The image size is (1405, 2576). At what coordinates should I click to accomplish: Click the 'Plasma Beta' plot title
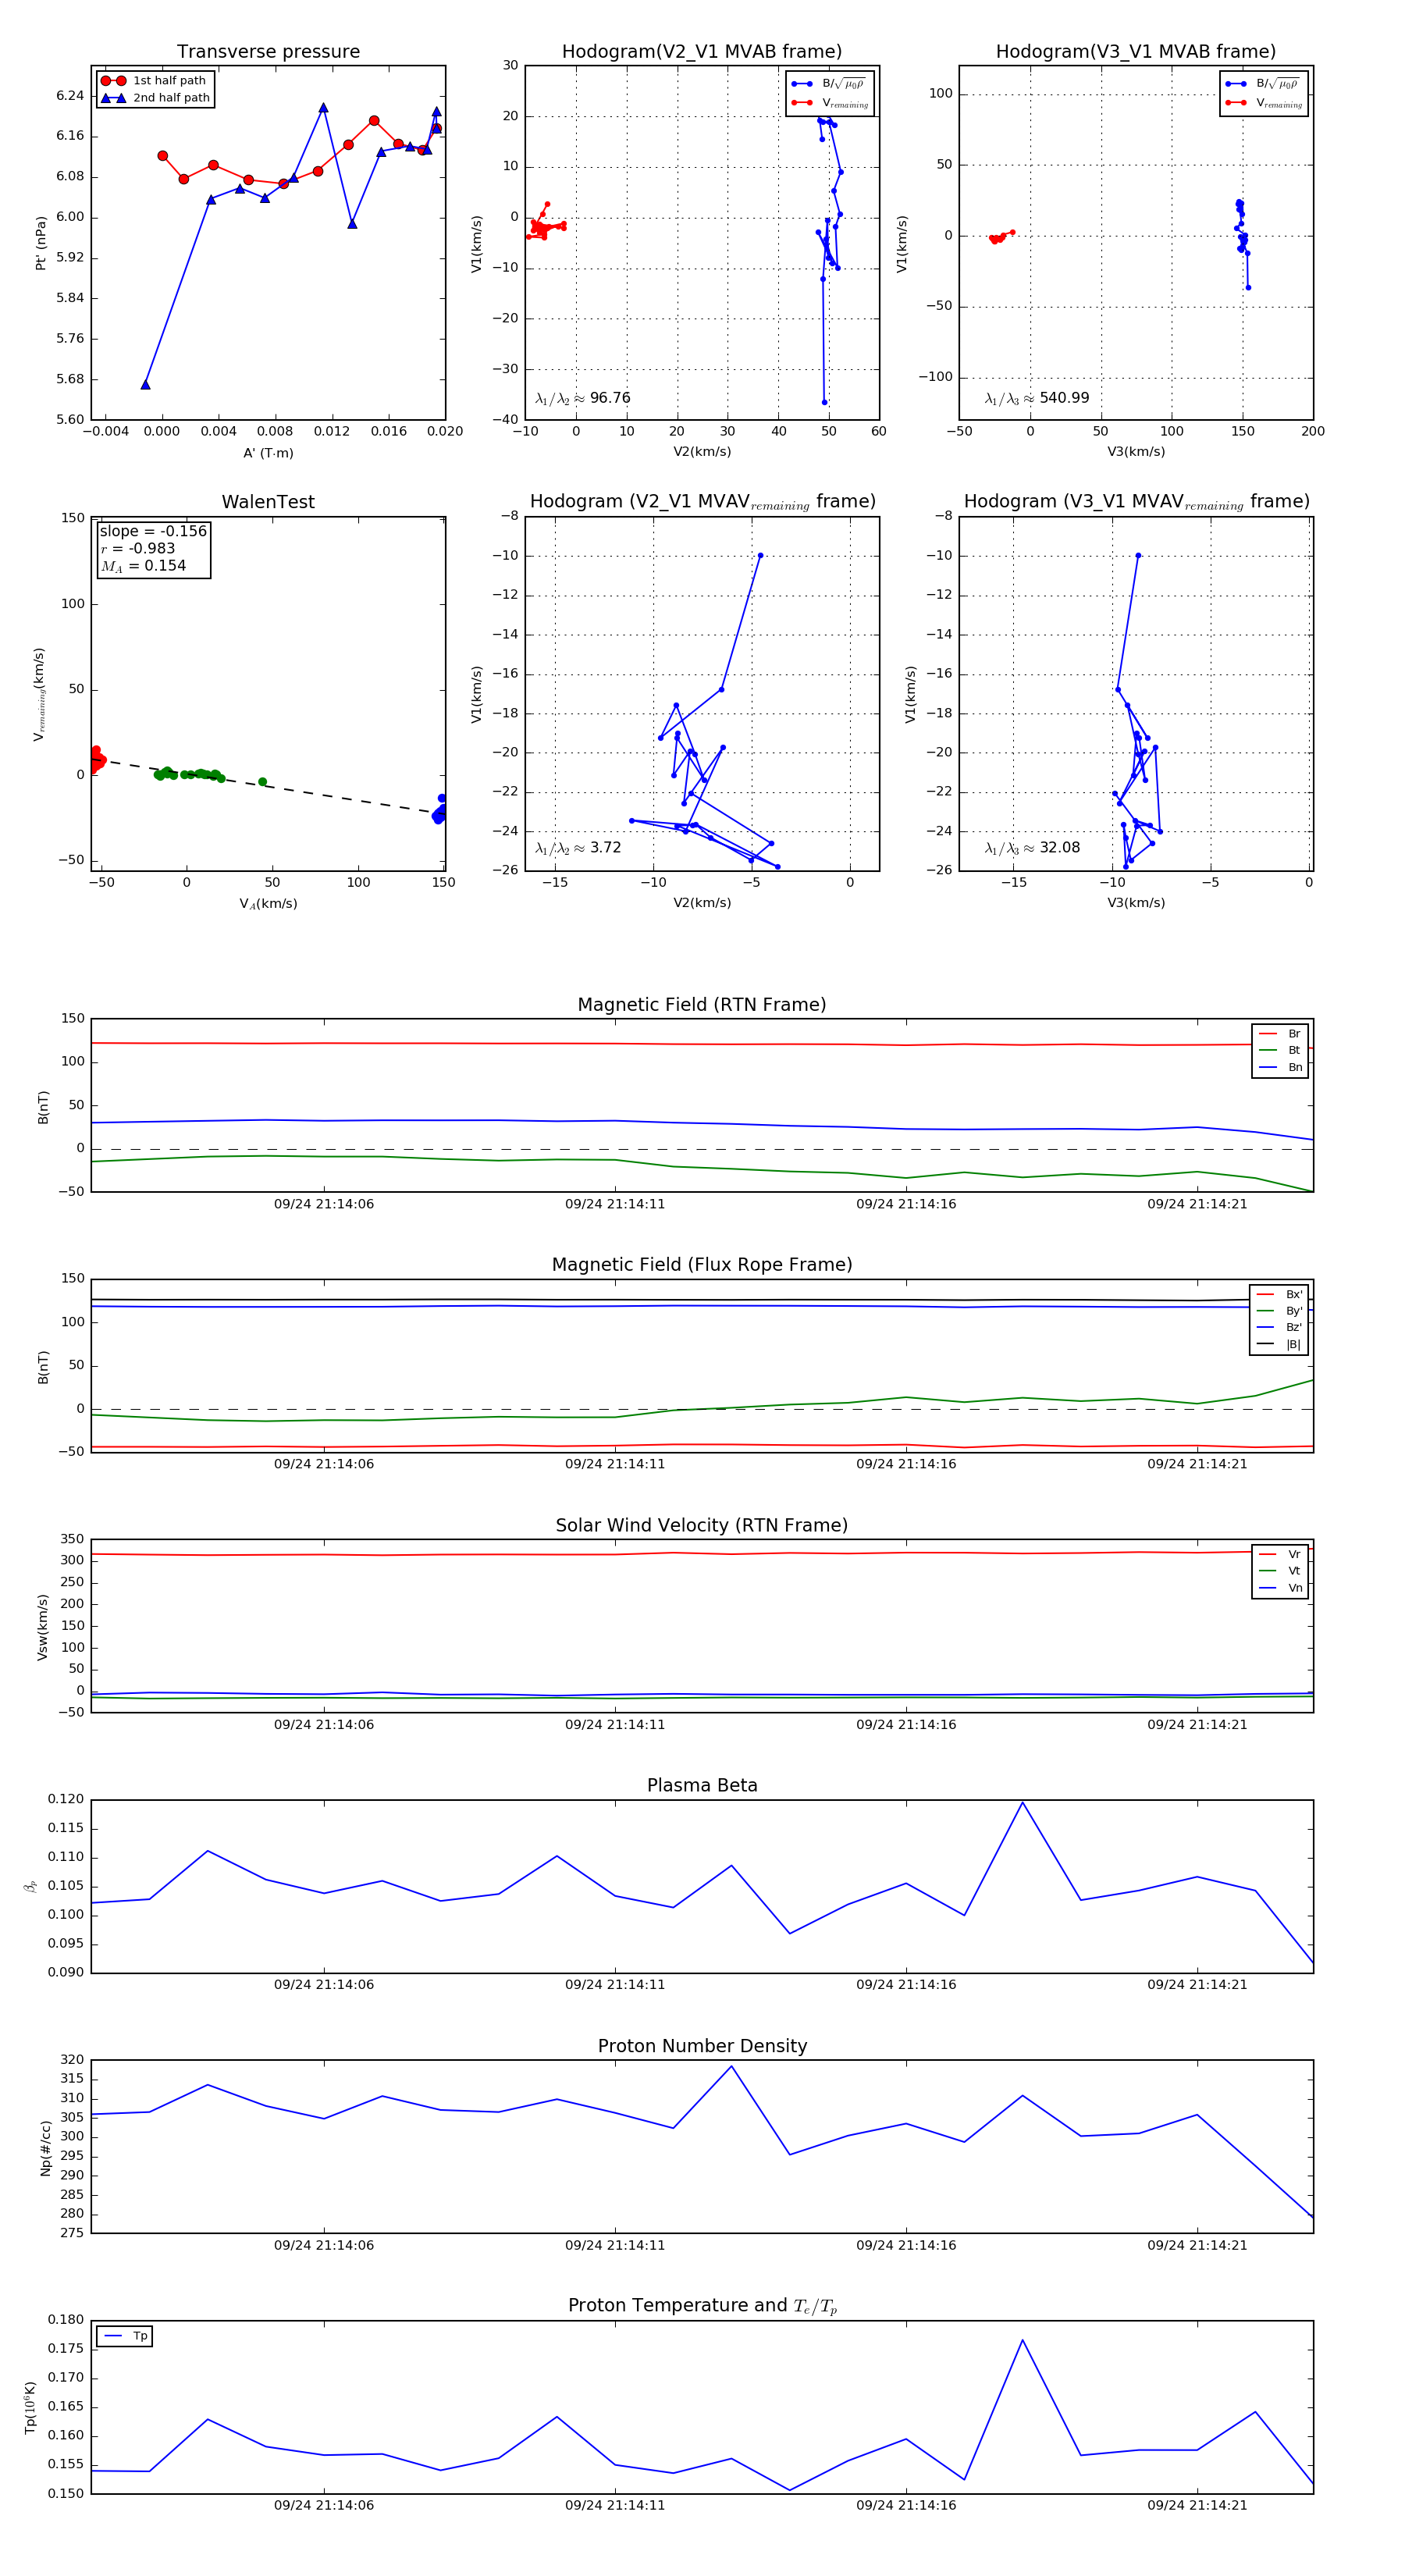tap(702, 1786)
